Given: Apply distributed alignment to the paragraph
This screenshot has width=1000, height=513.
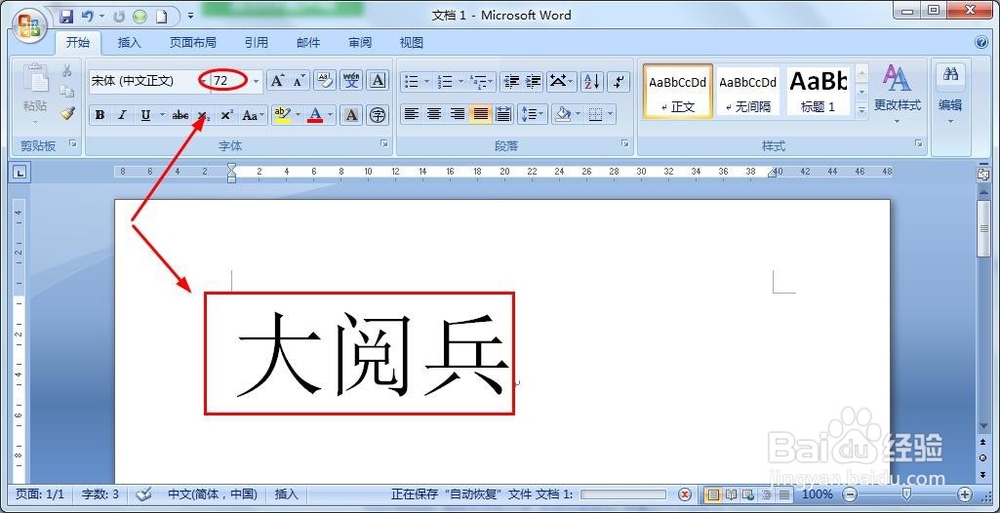Looking at the screenshot, I should pos(503,114).
